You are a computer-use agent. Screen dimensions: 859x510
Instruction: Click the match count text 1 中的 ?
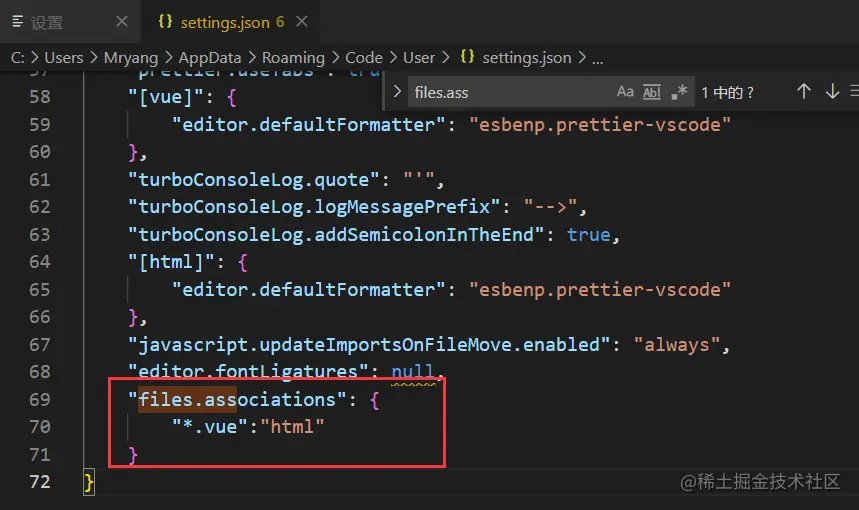(728, 92)
